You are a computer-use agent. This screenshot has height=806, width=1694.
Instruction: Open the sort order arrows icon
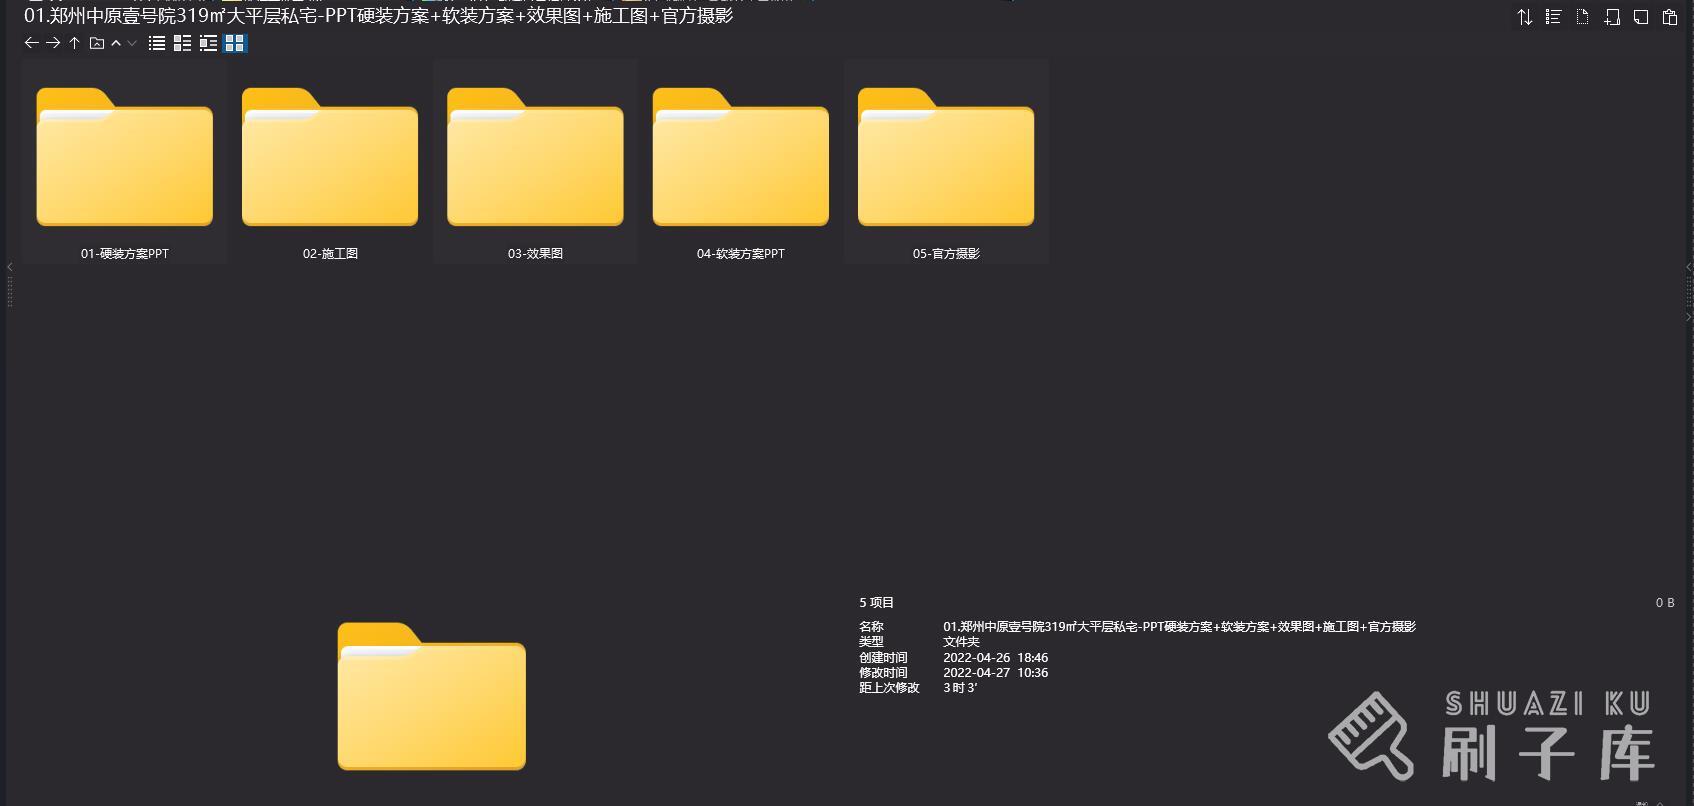1525,17
